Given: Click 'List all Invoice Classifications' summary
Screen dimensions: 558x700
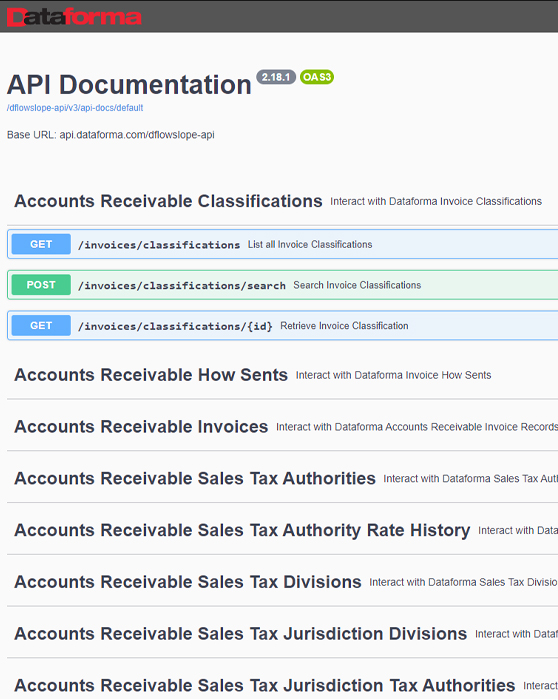Looking at the screenshot, I should (310, 244).
